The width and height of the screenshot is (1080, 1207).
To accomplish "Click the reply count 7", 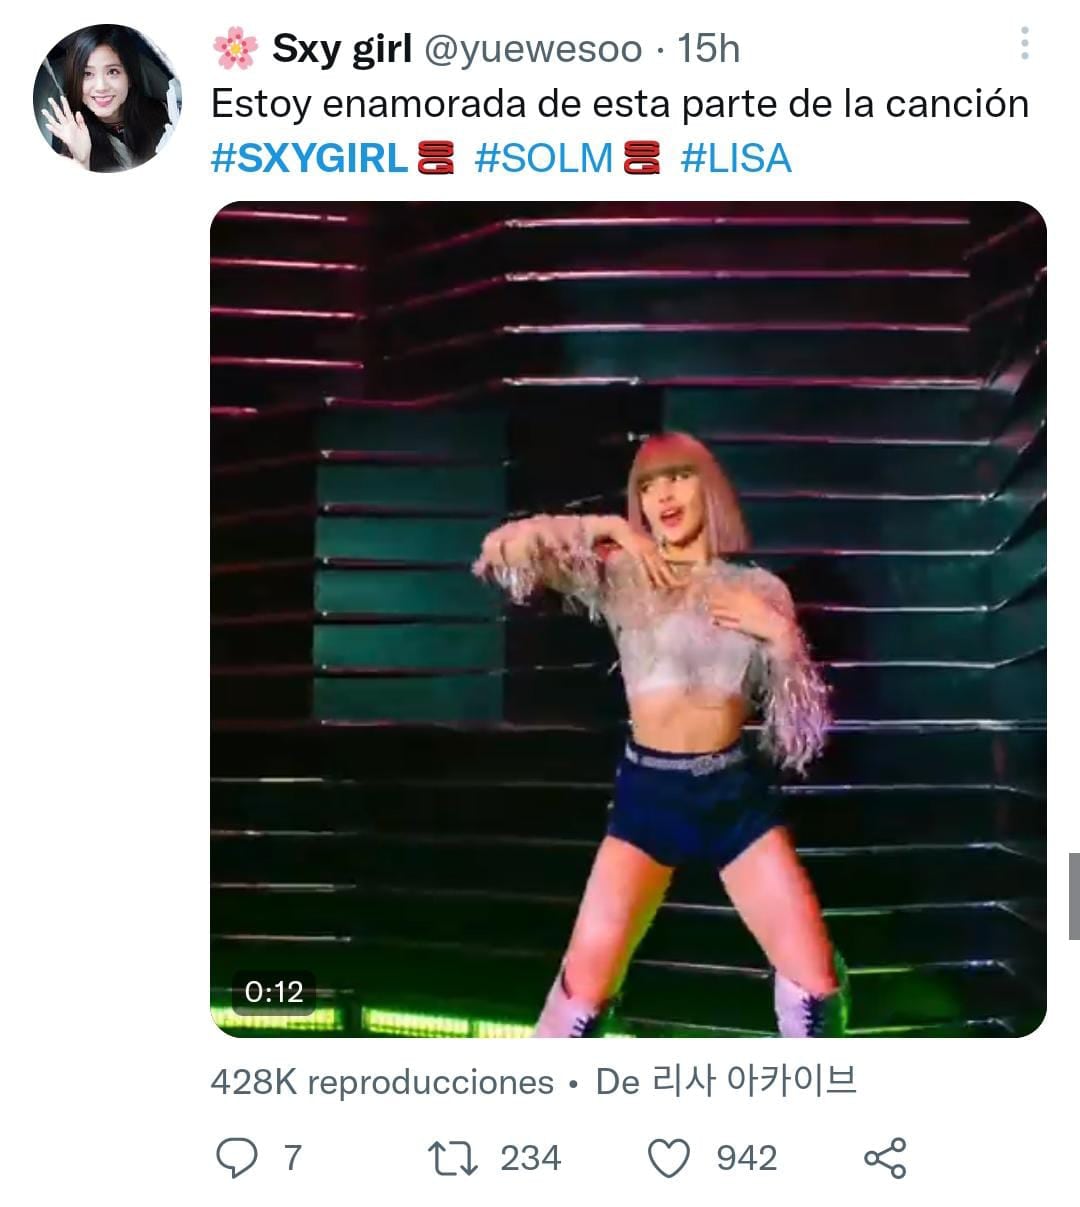I will click(292, 1158).
